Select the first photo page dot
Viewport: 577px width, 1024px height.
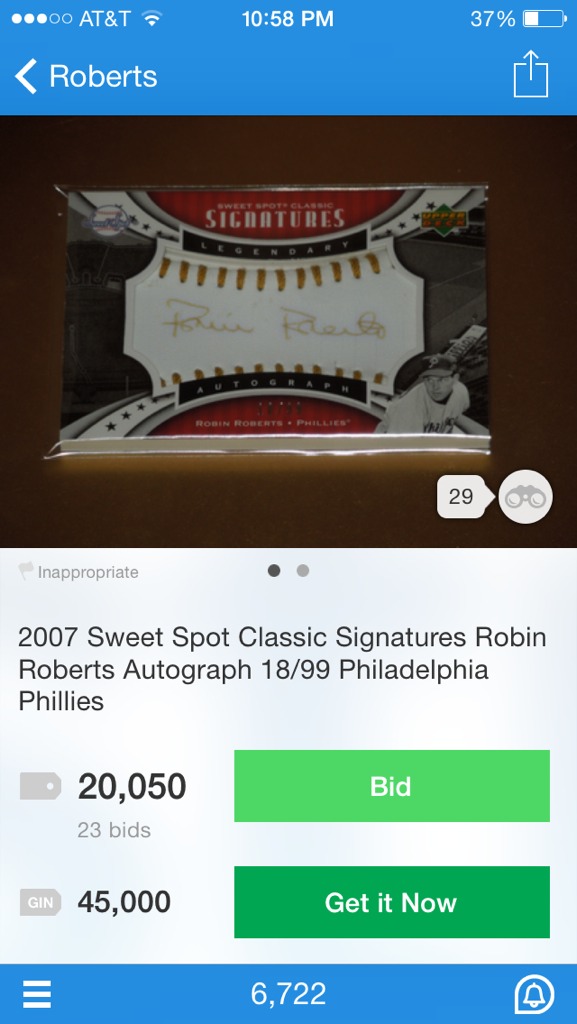274,571
